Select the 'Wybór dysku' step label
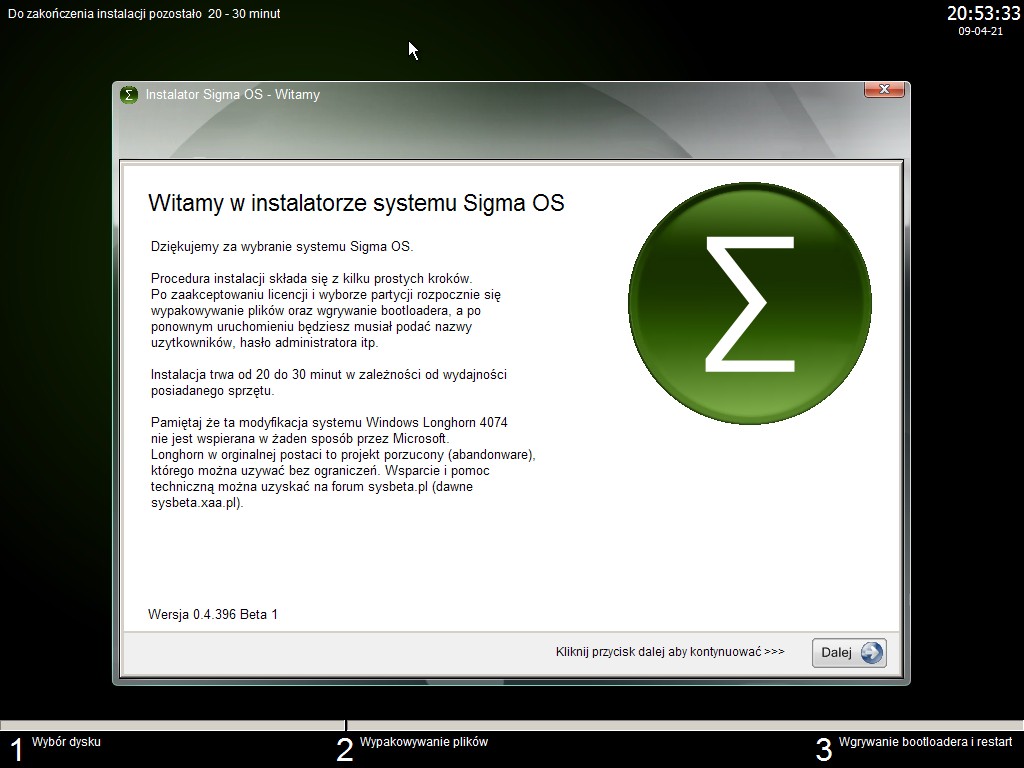The width and height of the screenshot is (1024, 768). tap(66, 742)
